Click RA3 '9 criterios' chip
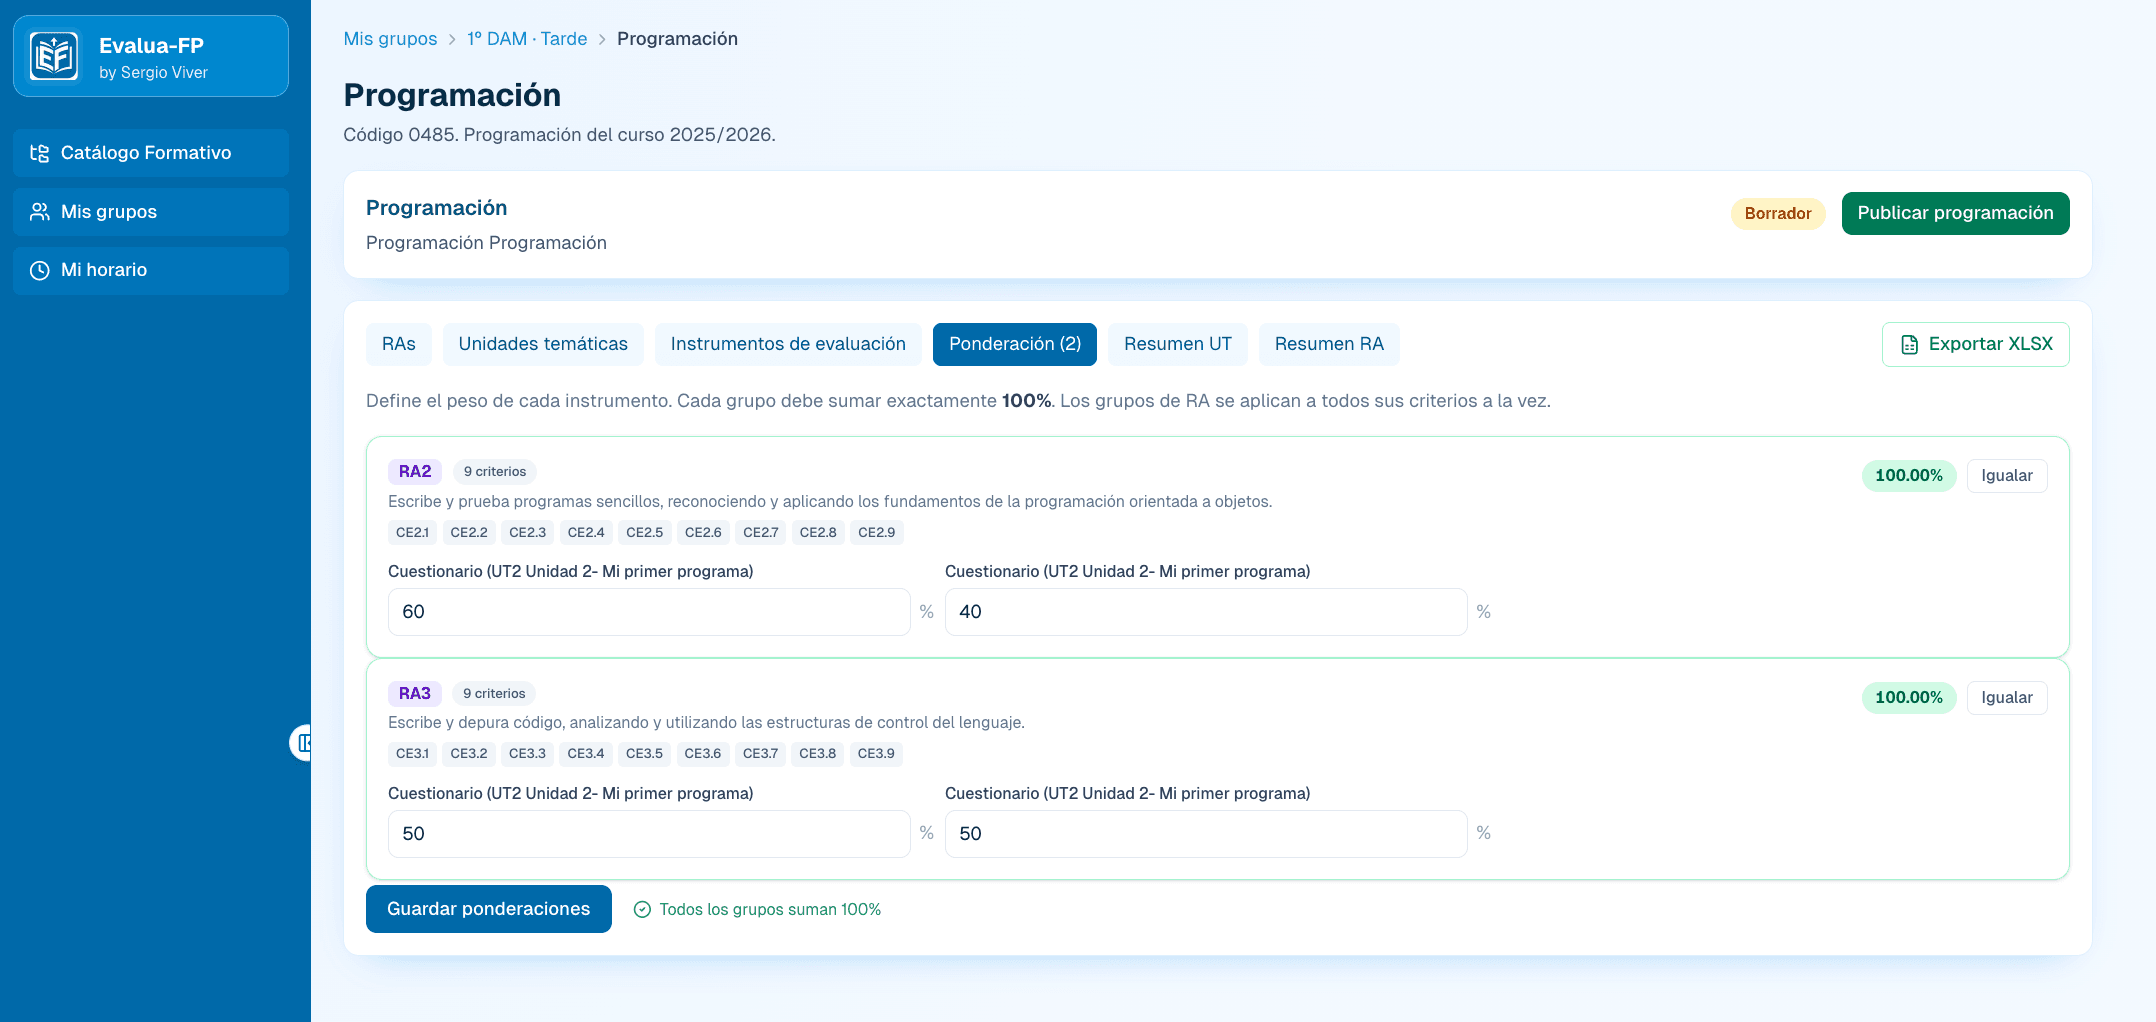This screenshot has height=1022, width=2156. point(494,694)
